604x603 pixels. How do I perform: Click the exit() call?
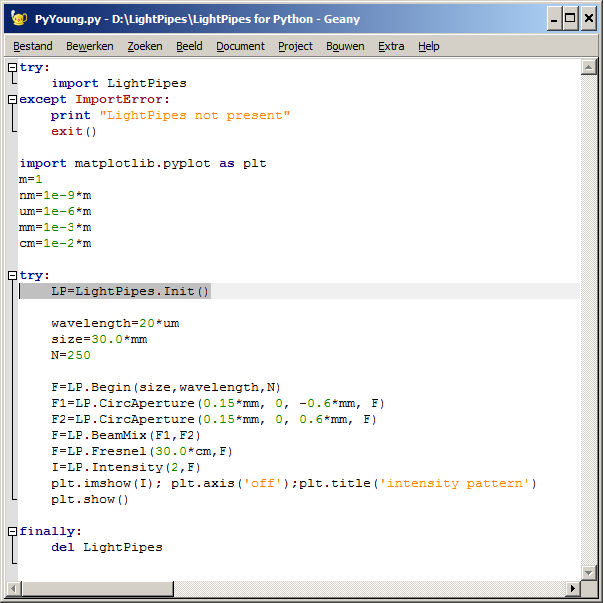pos(74,131)
